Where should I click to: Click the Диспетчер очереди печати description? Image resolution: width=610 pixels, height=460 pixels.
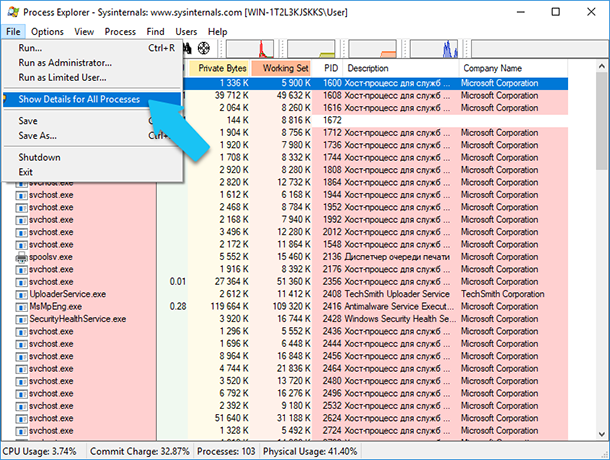click(x=397, y=257)
